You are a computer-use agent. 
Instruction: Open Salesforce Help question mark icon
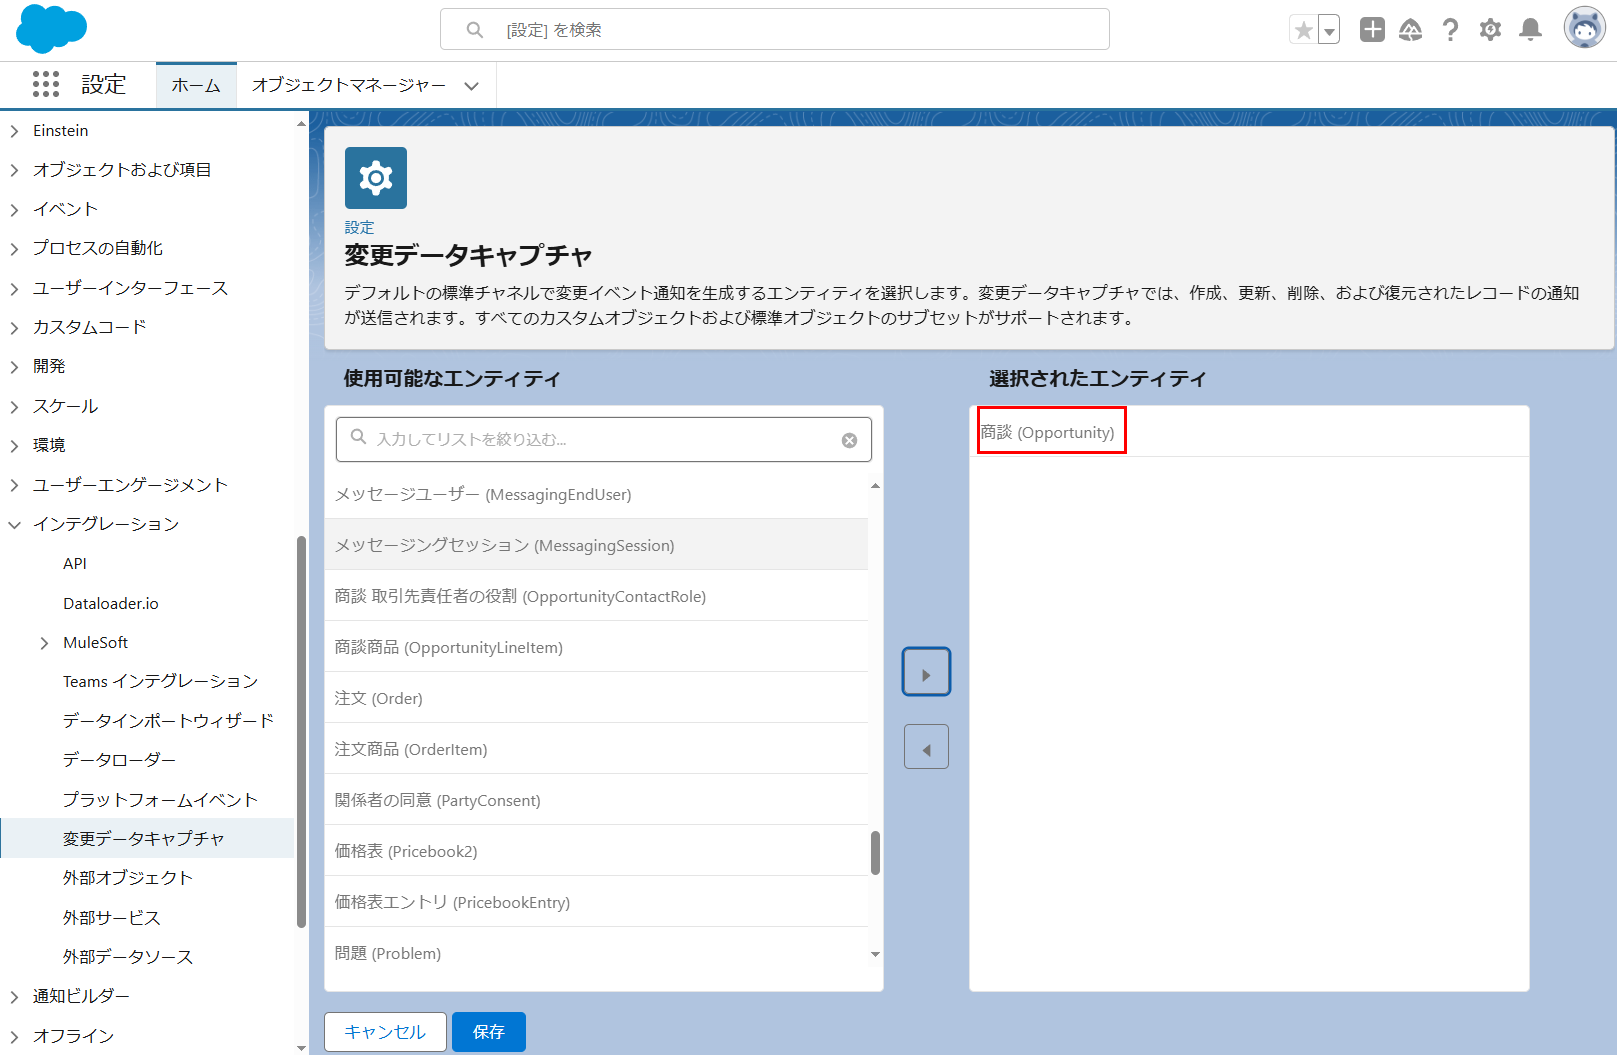tap(1450, 29)
